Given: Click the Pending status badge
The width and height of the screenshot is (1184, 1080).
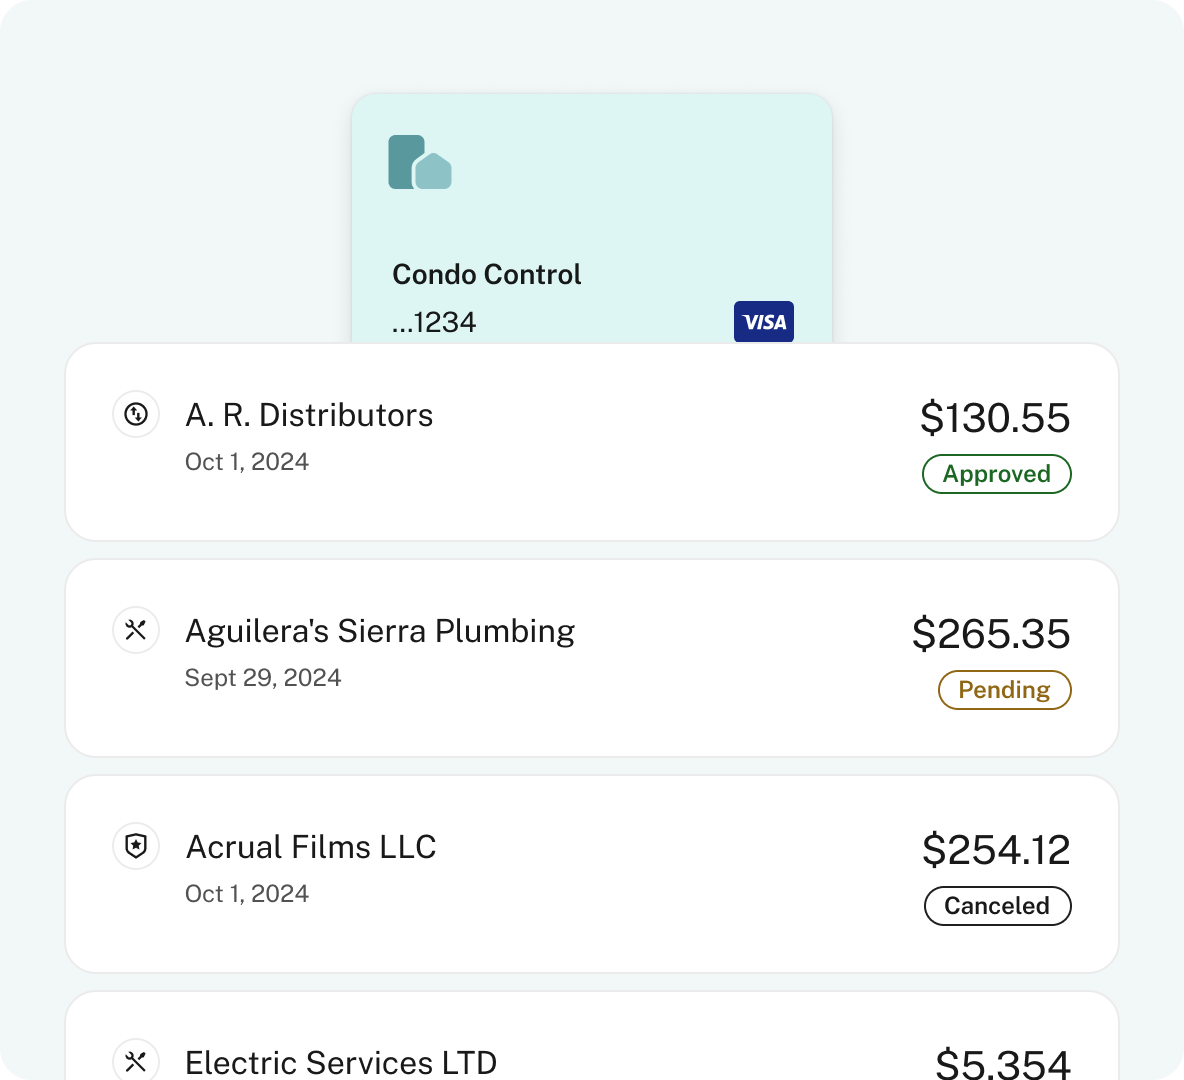Looking at the screenshot, I should tap(1004, 690).
